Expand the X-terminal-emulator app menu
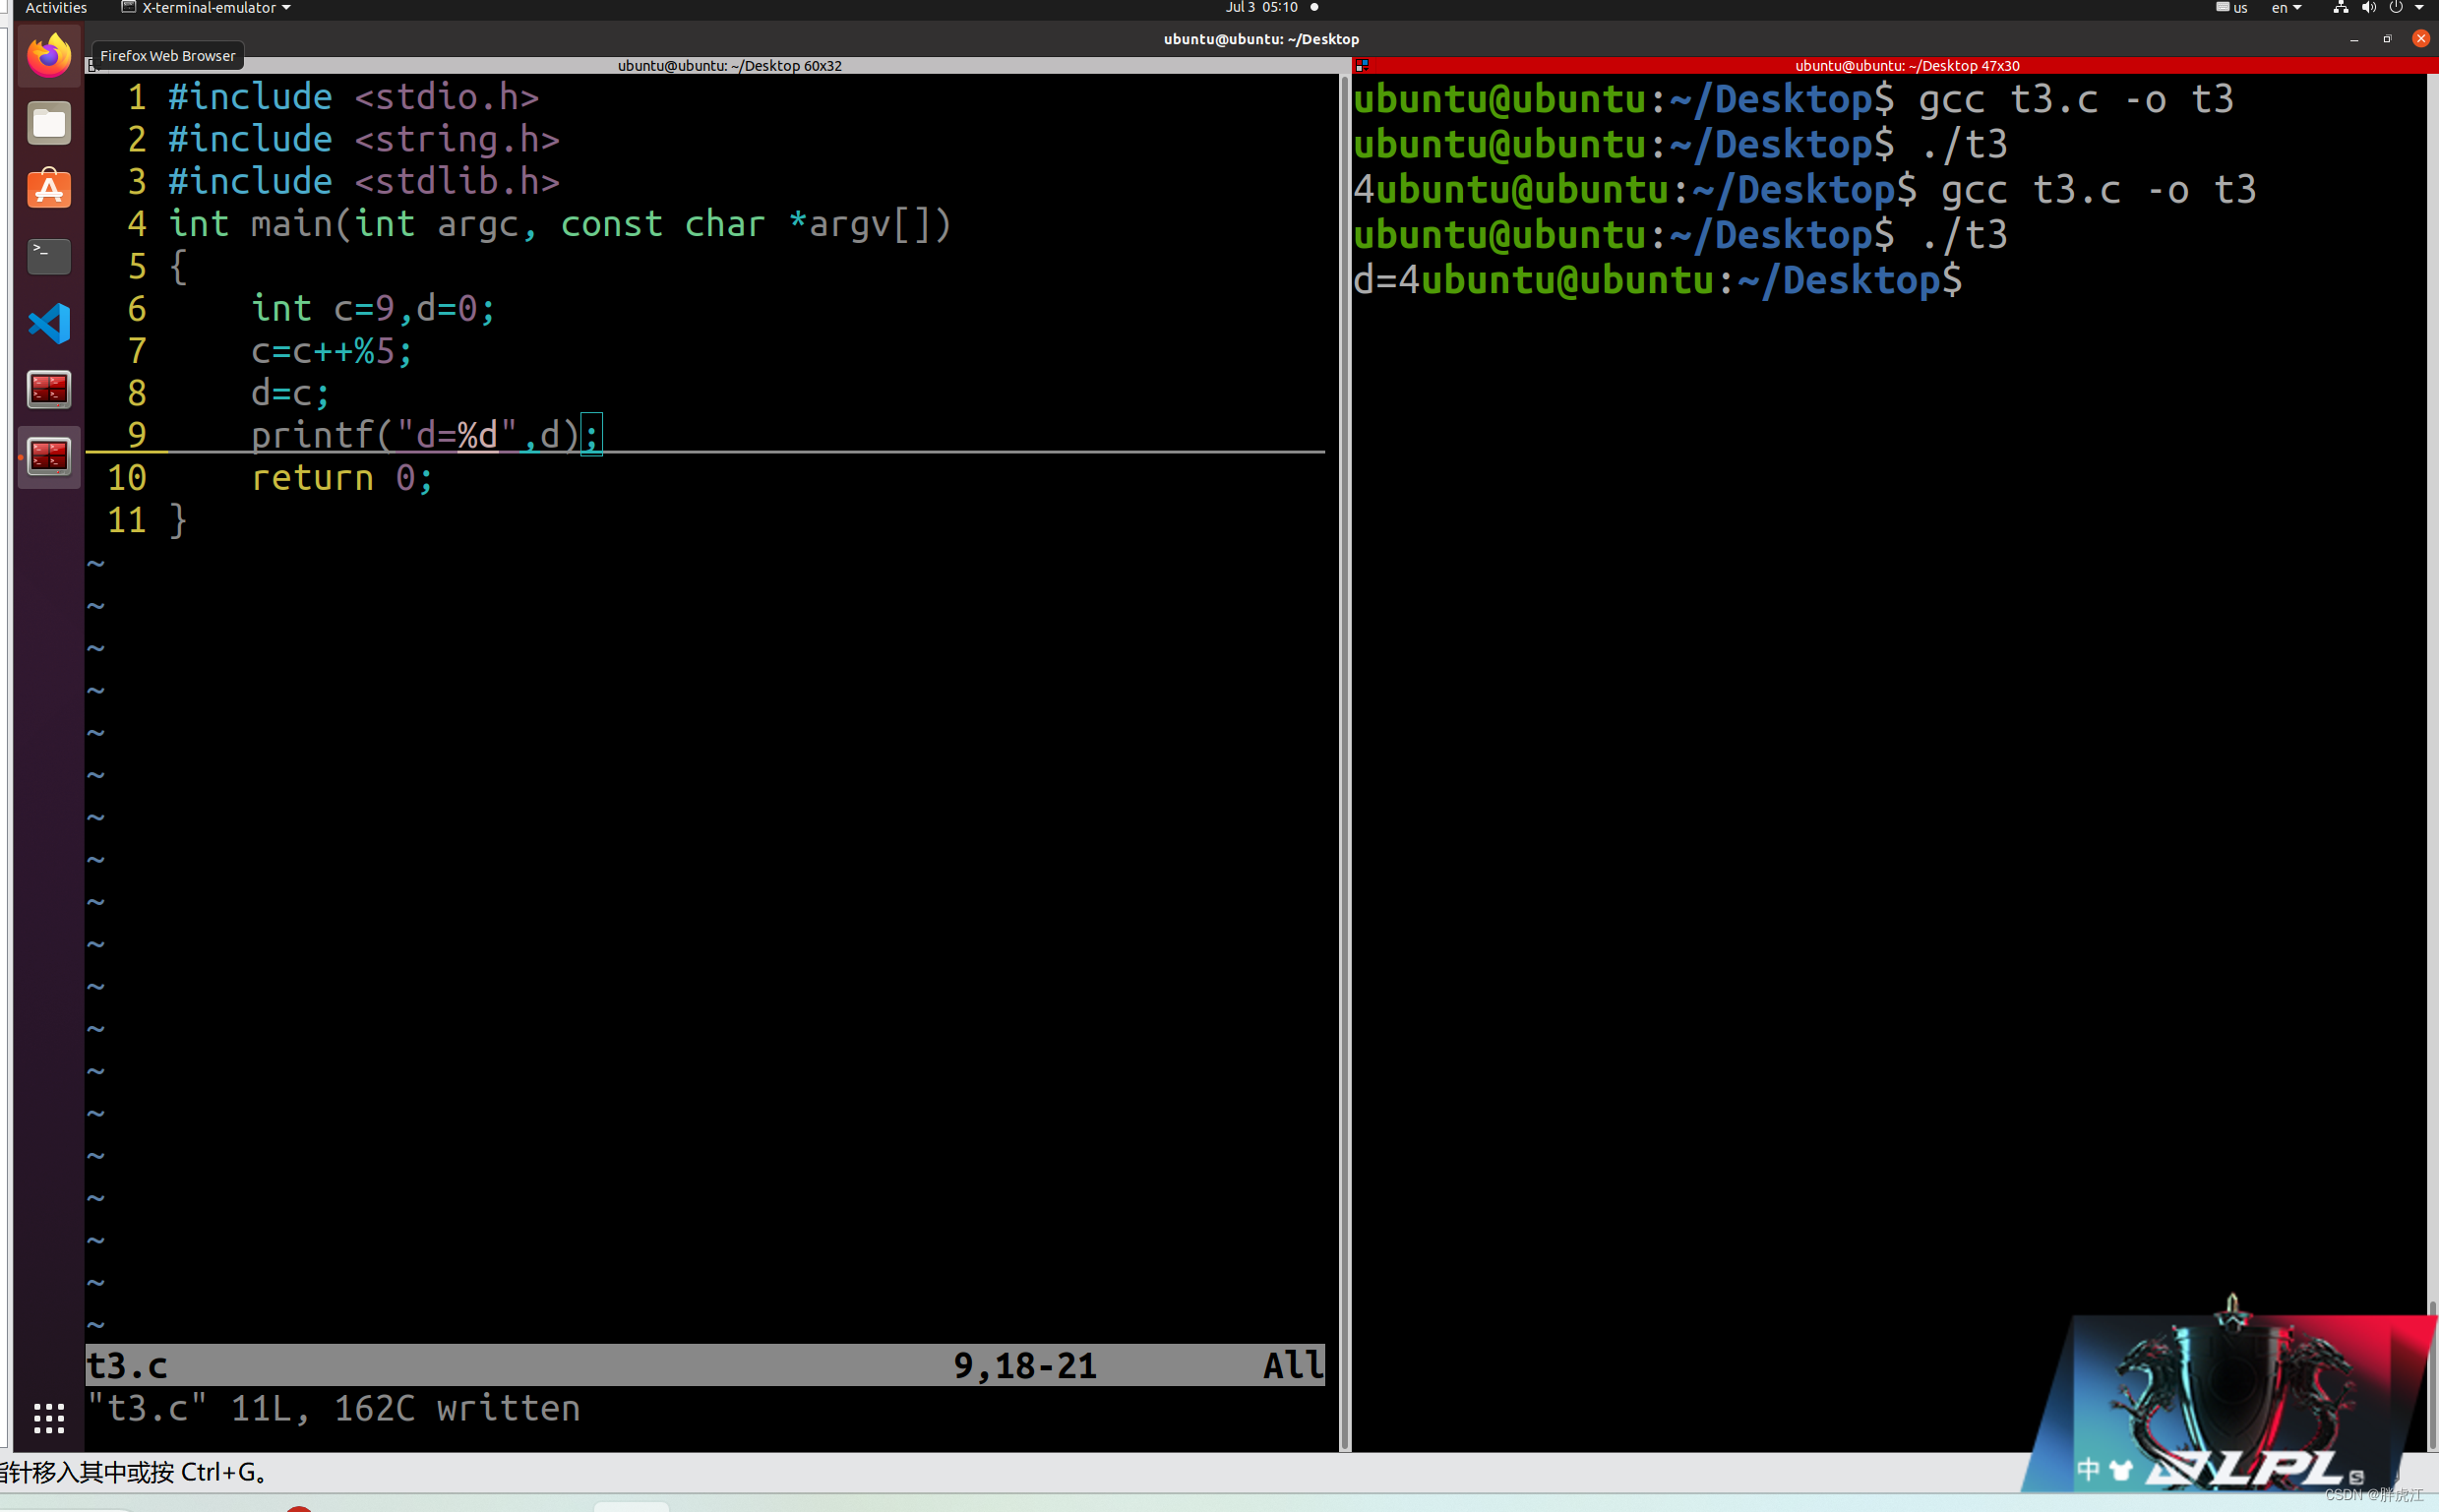This screenshot has width=2439, height=1512. click(207, 8)
